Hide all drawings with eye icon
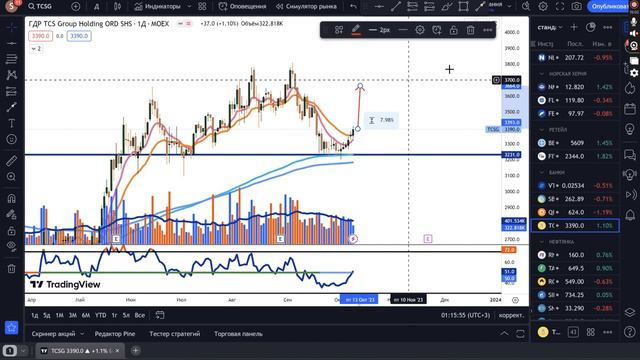 (x=11, y=247)
